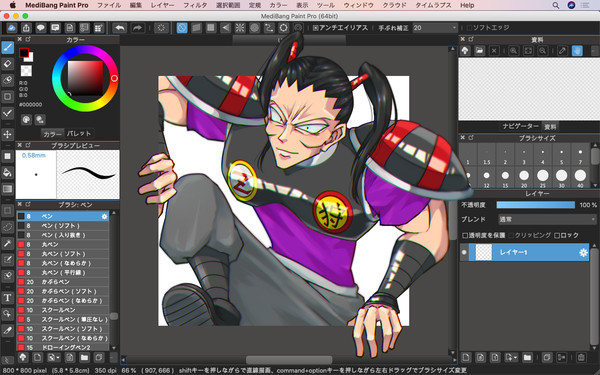Viewport: 600px width, 375px height.
Task: Enable the ソフトエッジ checkbox
Action: (469, 28)
